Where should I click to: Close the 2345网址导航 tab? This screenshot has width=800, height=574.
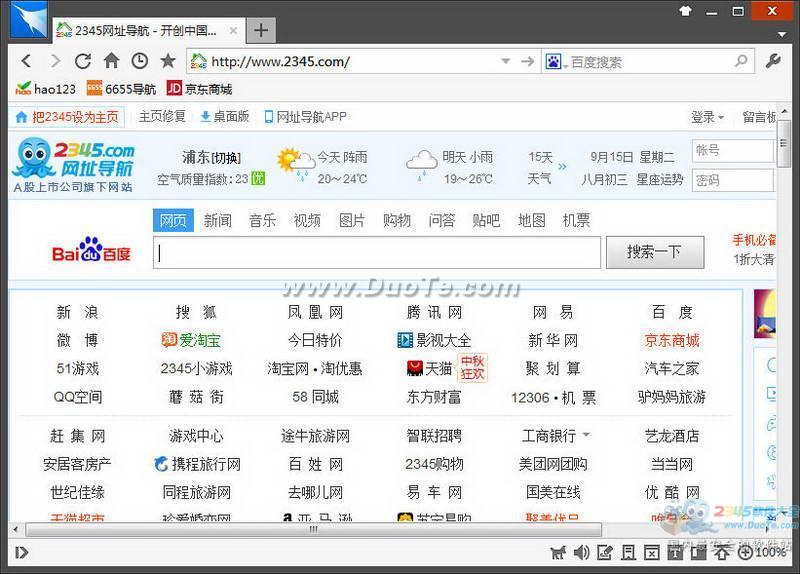click(233, 31)
